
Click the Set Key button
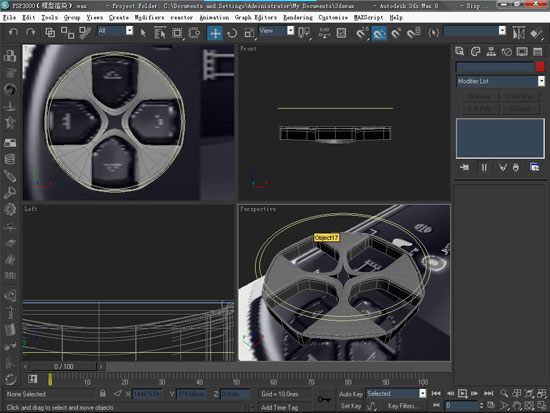tap(351, 406)
